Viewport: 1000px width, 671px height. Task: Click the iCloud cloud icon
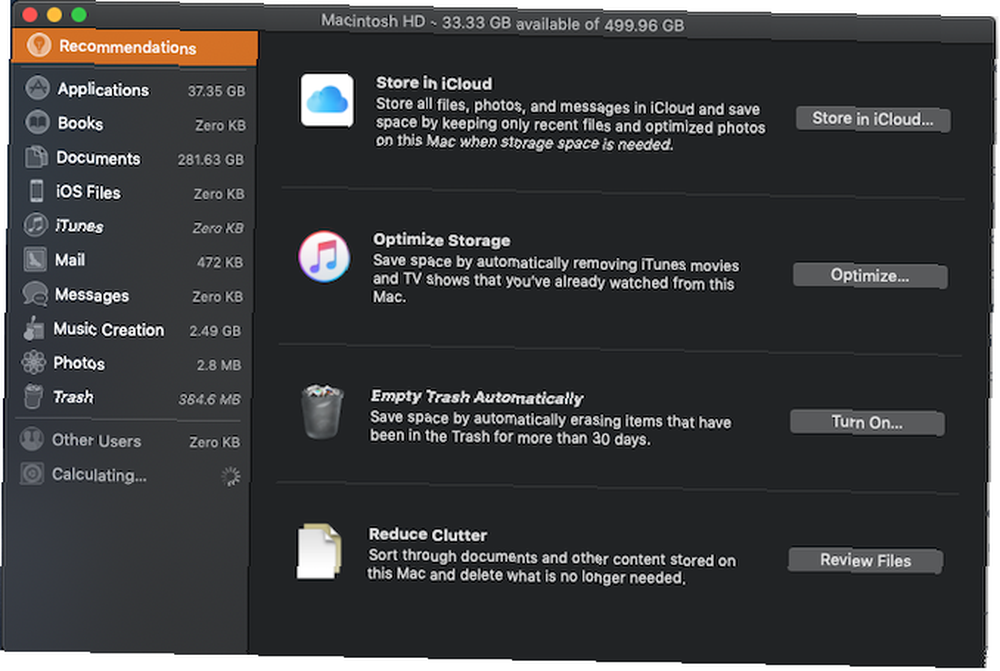coord(327,100)
